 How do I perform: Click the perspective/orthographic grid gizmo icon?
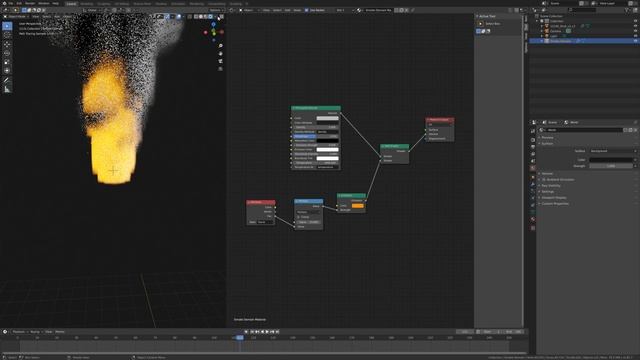[220, 69]
